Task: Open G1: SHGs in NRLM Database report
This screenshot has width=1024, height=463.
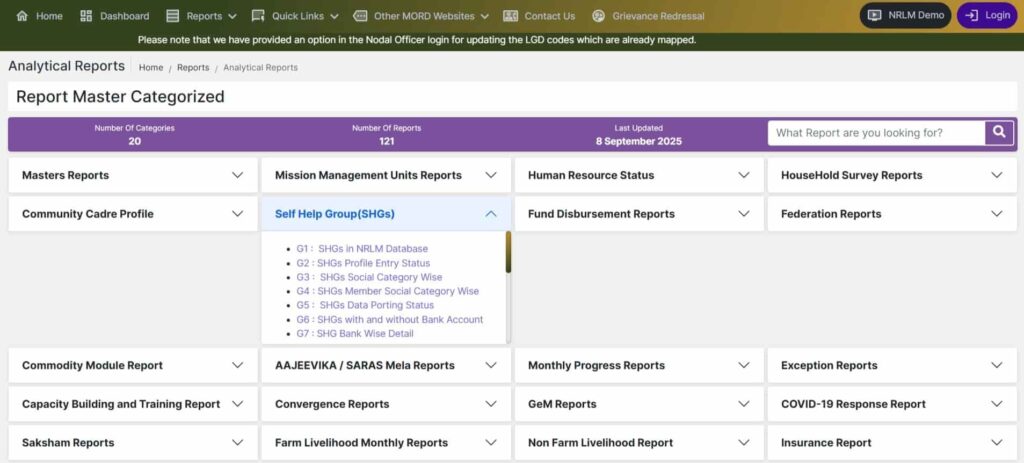Action: 362,249
